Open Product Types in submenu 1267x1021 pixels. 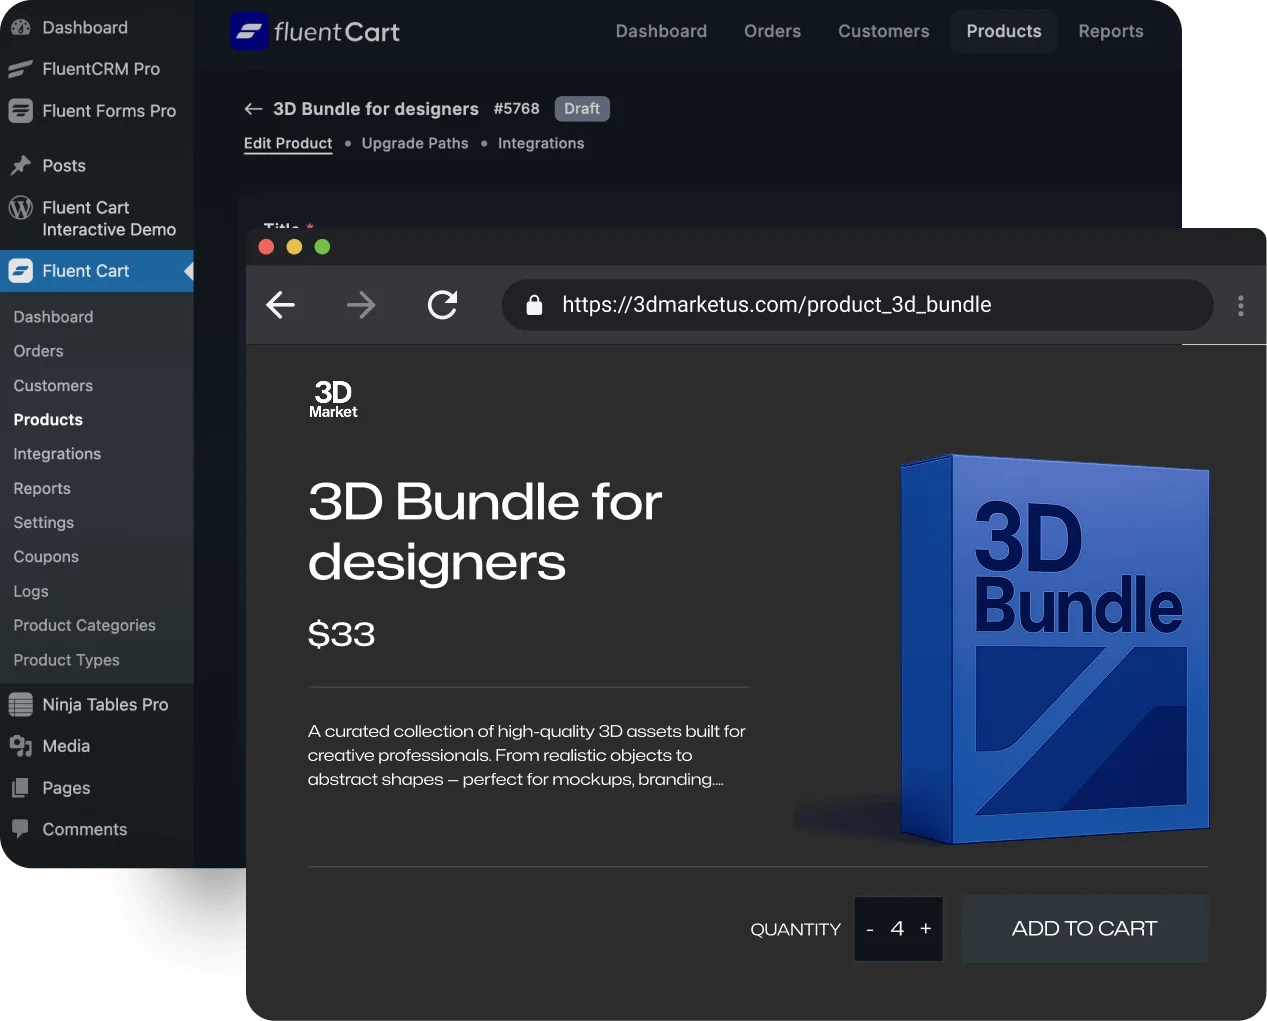coord(66,660)
